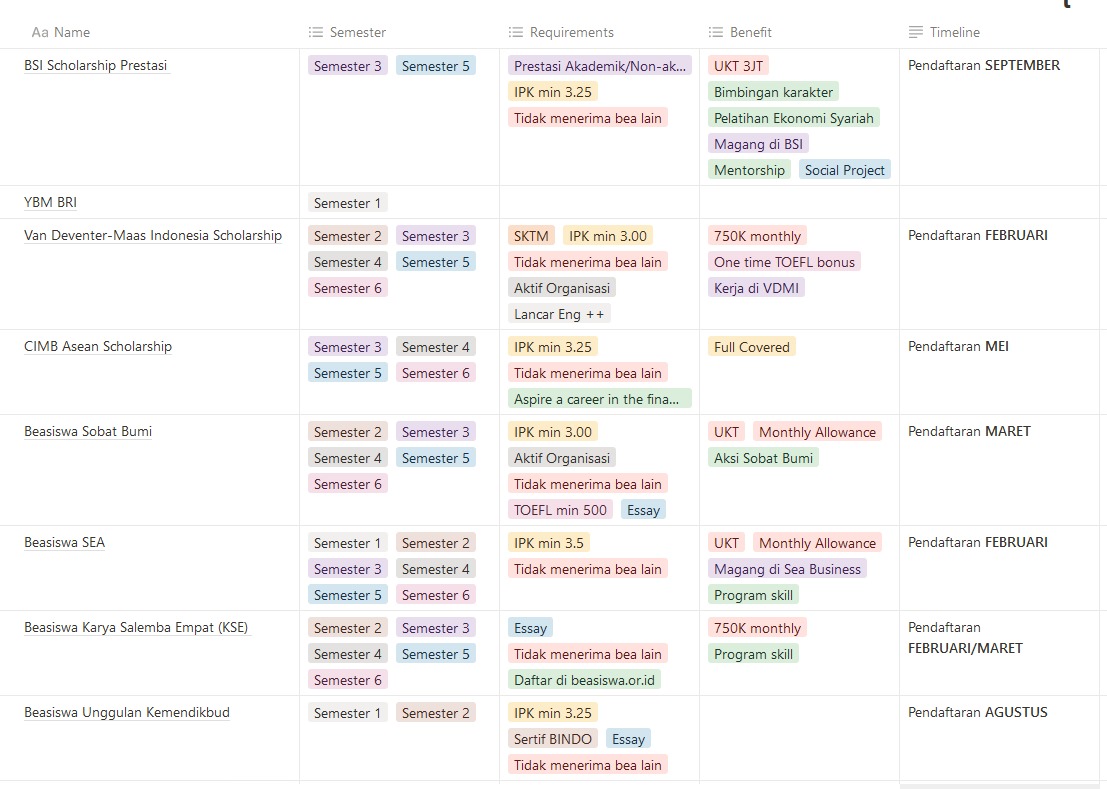Click empty Timeline cell of YBM BRI
This screenshot has width=1107, height=789.
pos(1000,203)
